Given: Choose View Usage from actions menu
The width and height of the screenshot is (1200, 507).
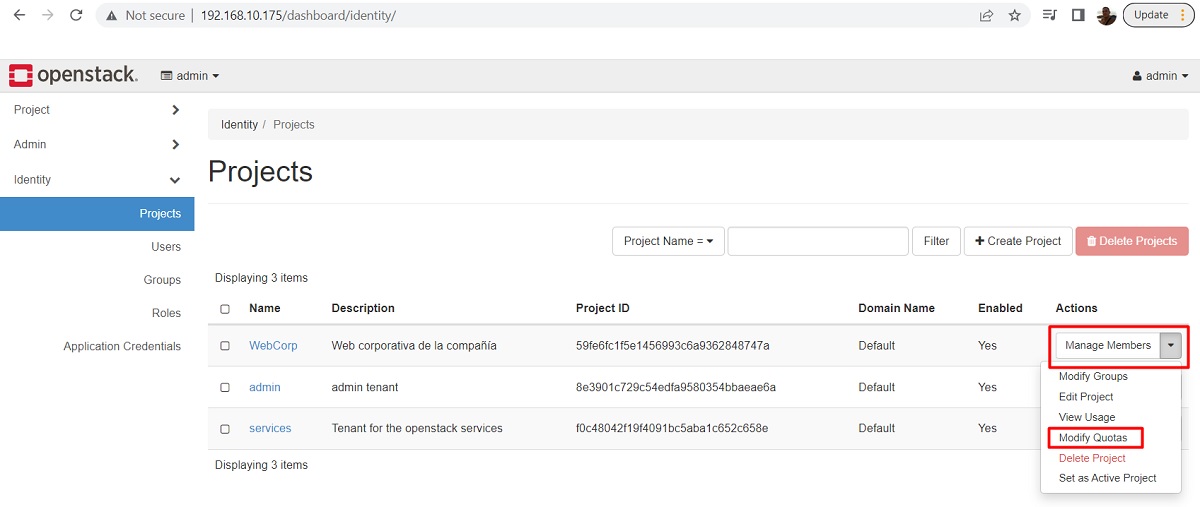Looking at the screenshot, I should (1087, 417).
